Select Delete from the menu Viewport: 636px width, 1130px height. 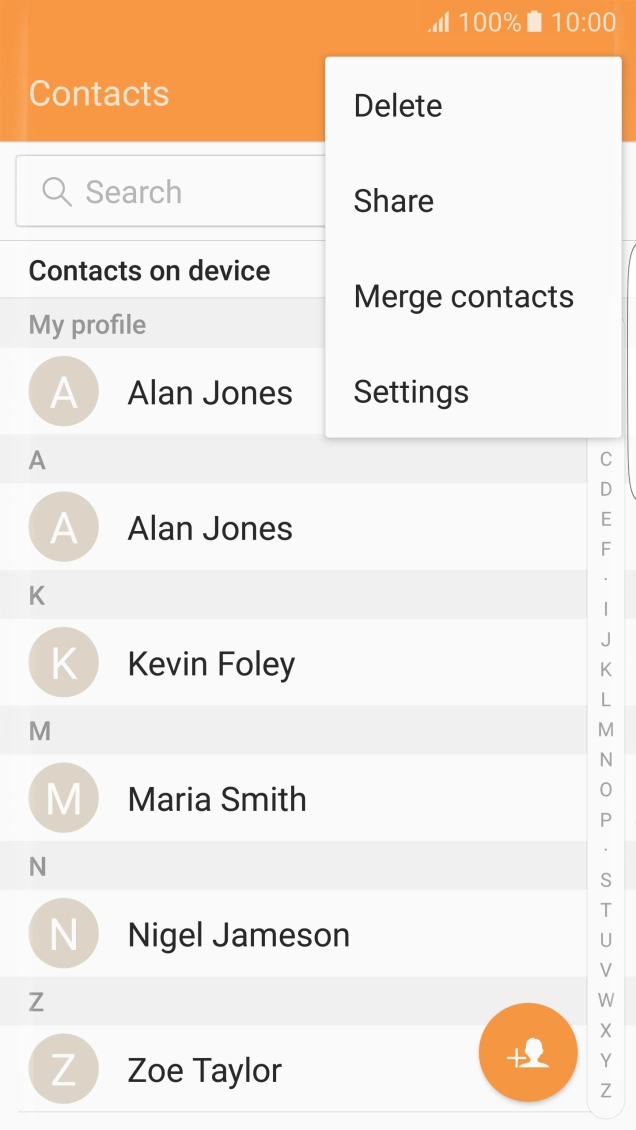397,105
